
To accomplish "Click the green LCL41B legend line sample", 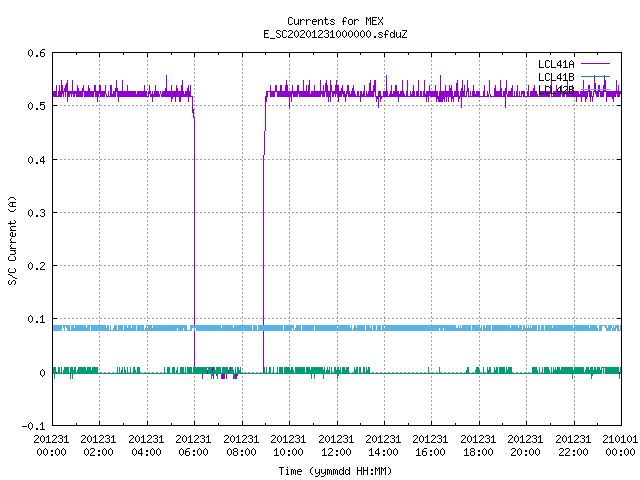I will tap(595, 77).
